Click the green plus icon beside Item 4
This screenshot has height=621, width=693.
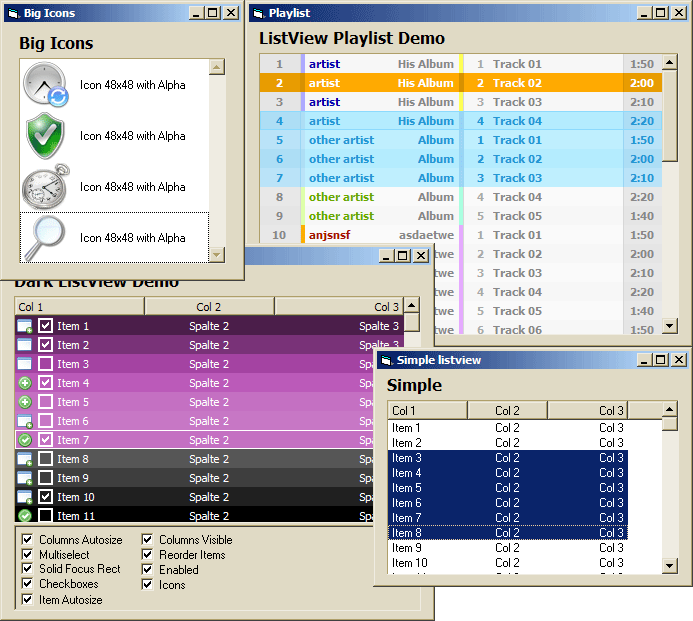(x=25, y=383)
